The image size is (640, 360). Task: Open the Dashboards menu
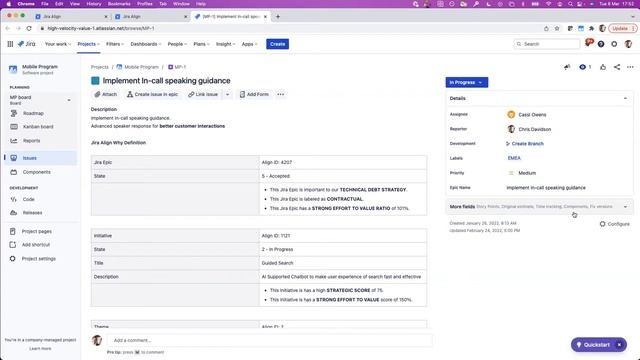coord(146,44)
